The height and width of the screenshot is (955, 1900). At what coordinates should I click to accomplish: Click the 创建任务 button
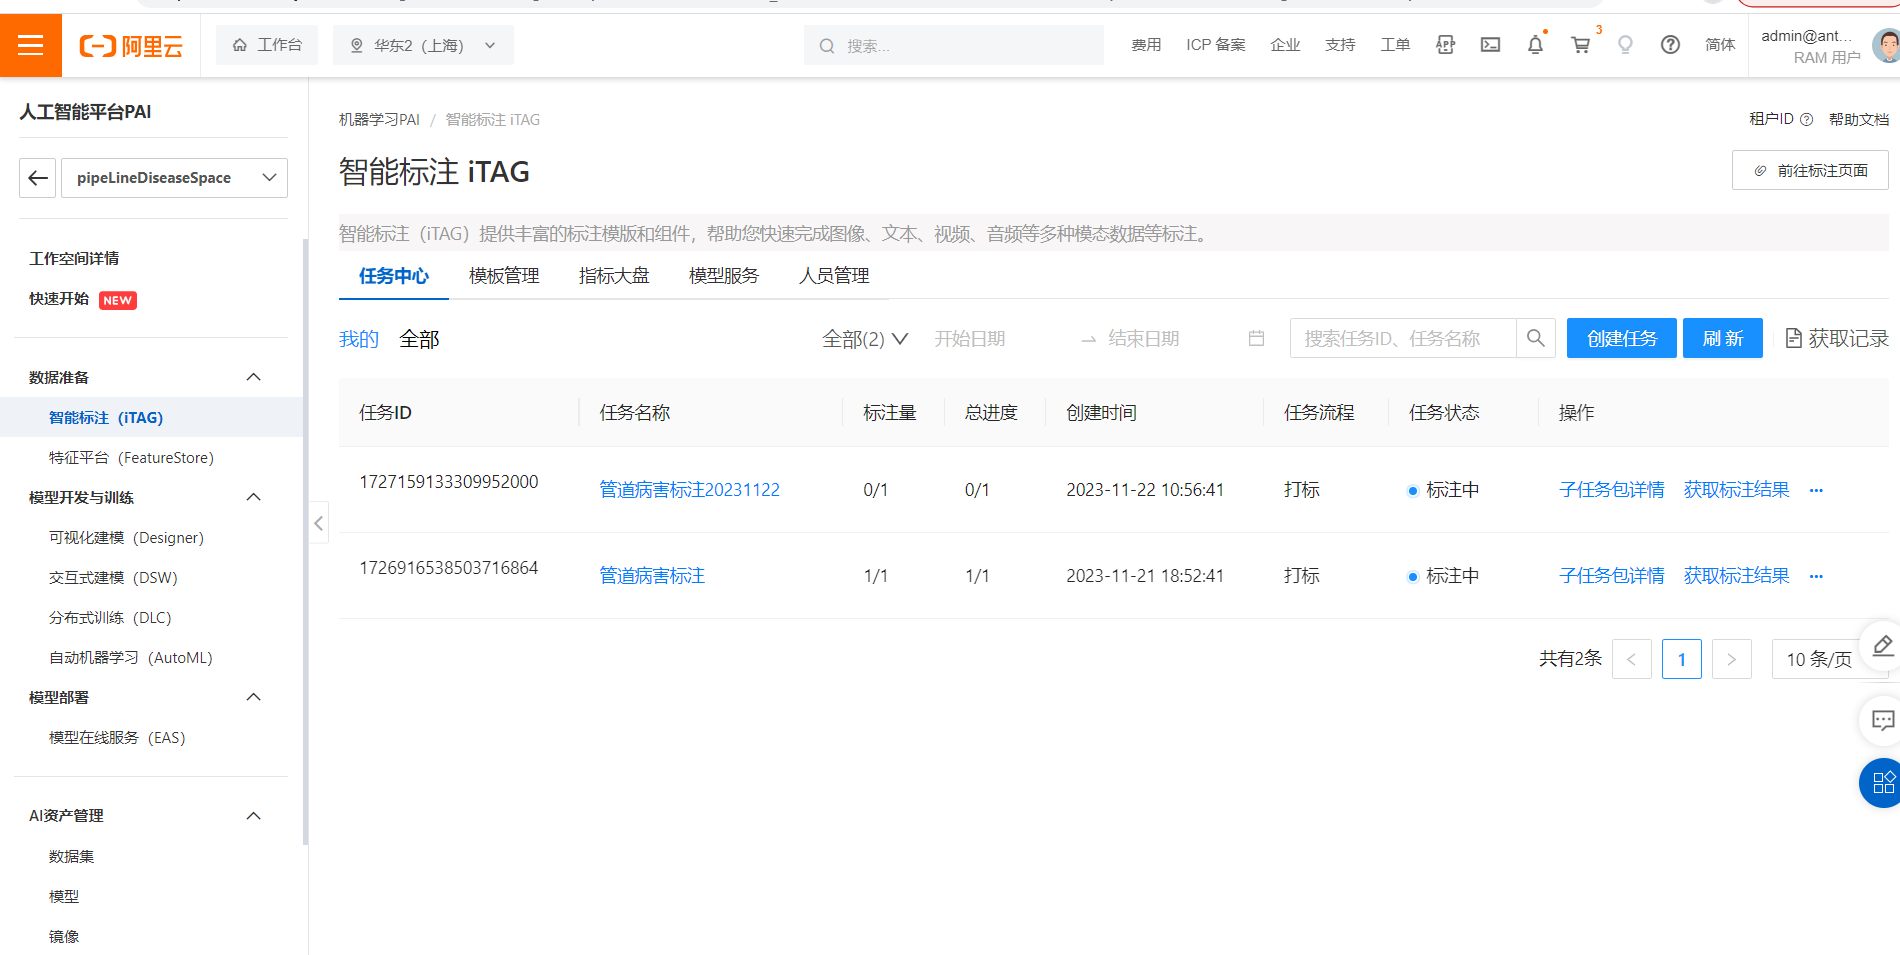1622,338
